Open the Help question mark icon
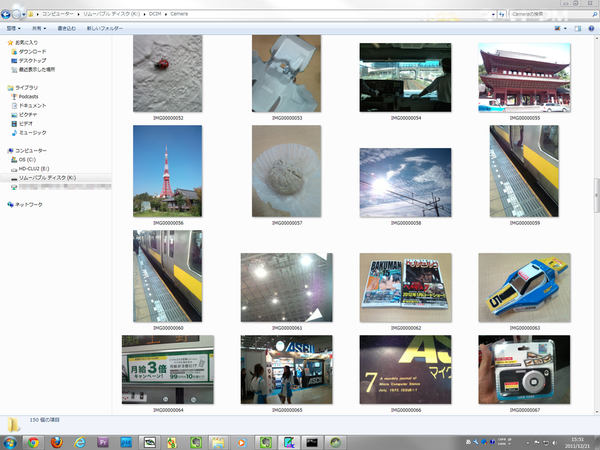Image resolution: width=600 pixels, height=450 pixels. tap(591, 28)
